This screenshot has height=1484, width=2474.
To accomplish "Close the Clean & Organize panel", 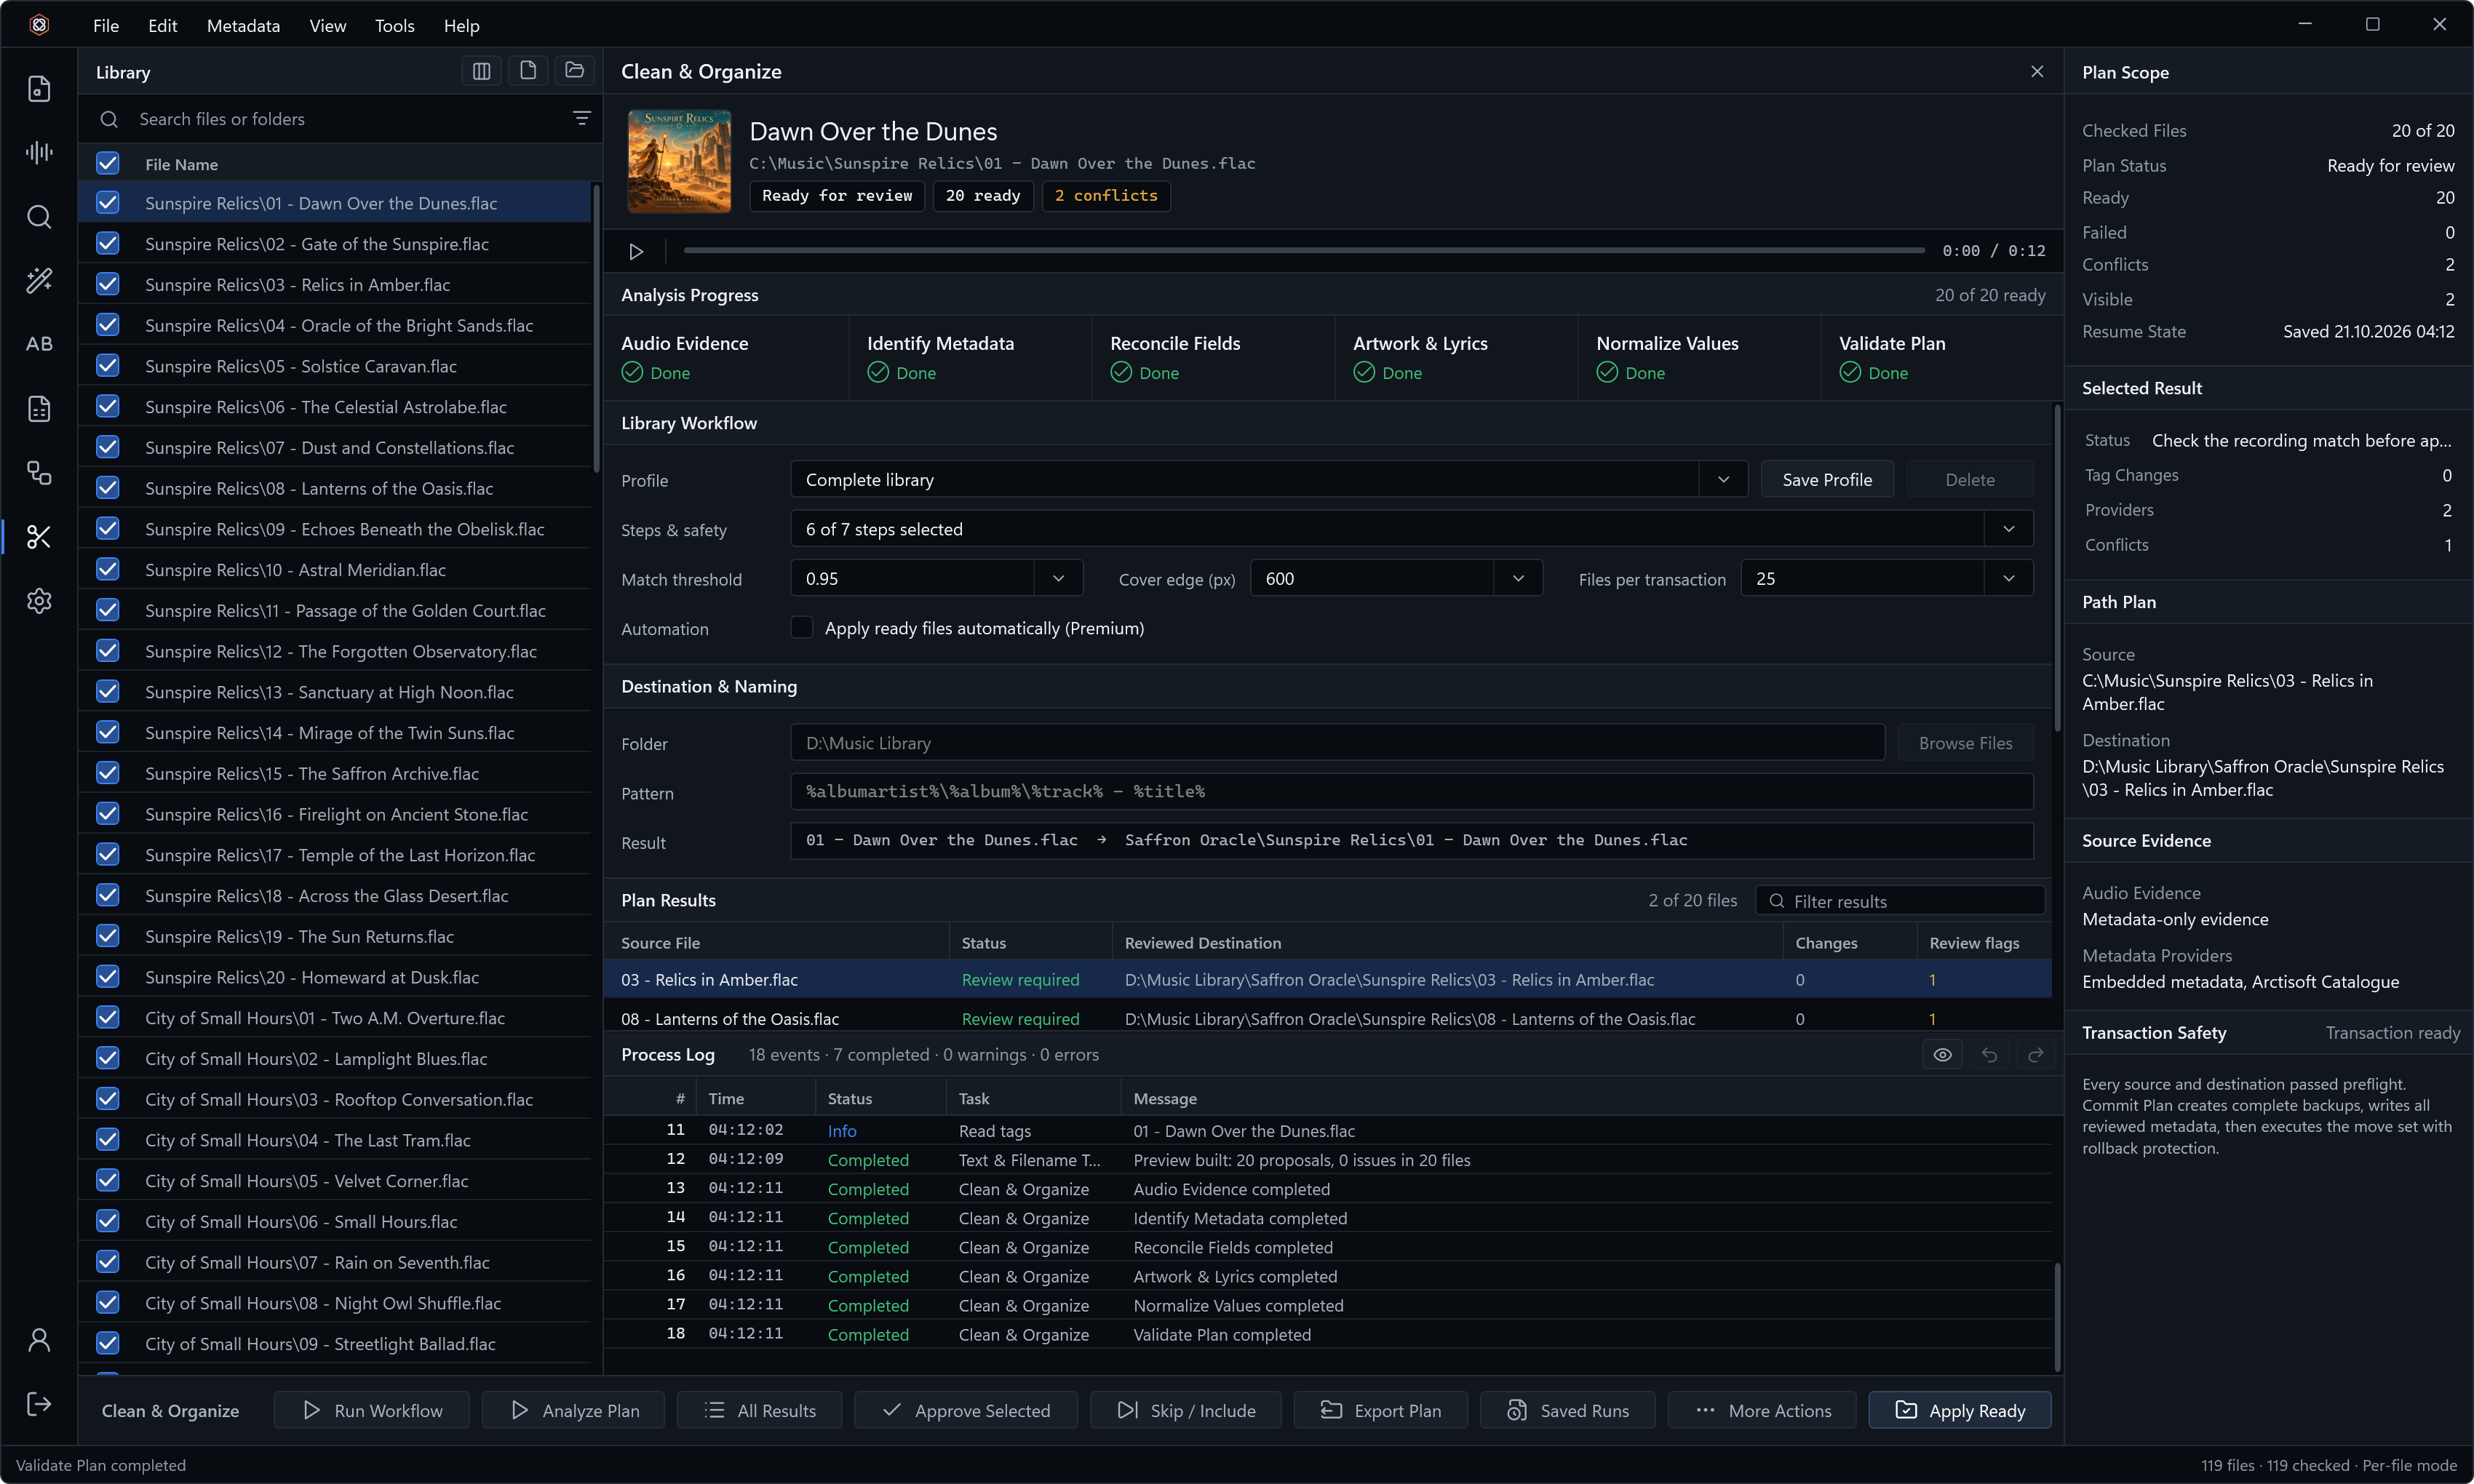I will click(x=2037, y=71).
